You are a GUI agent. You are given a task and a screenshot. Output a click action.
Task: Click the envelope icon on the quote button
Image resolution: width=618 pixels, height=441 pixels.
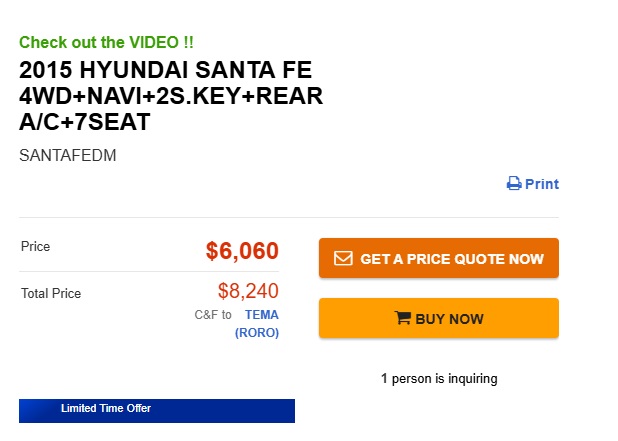pyautogui.click(x=343, y=258)
